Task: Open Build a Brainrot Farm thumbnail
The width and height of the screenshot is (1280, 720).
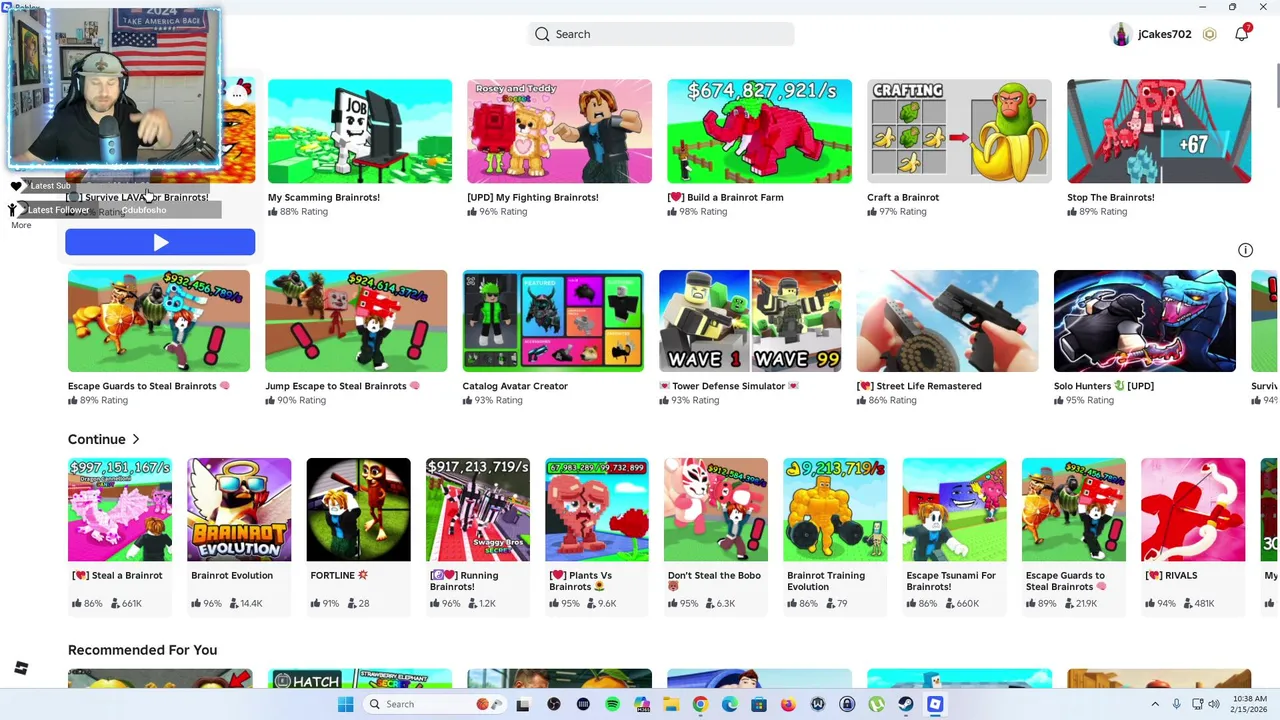Action: point(759,131)
